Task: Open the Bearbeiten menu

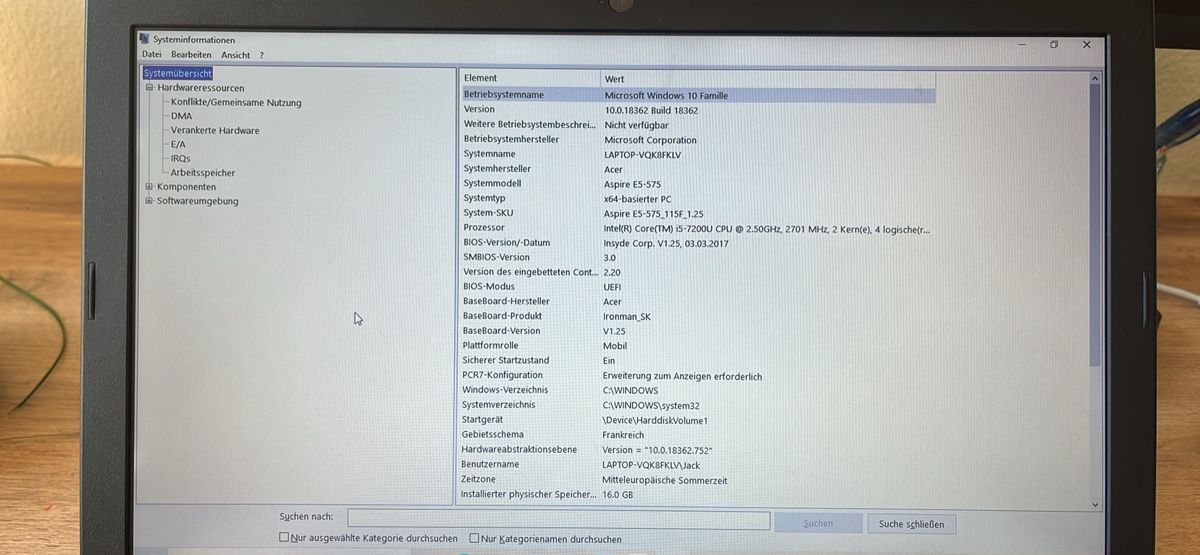Action: [x=191, y=54]
